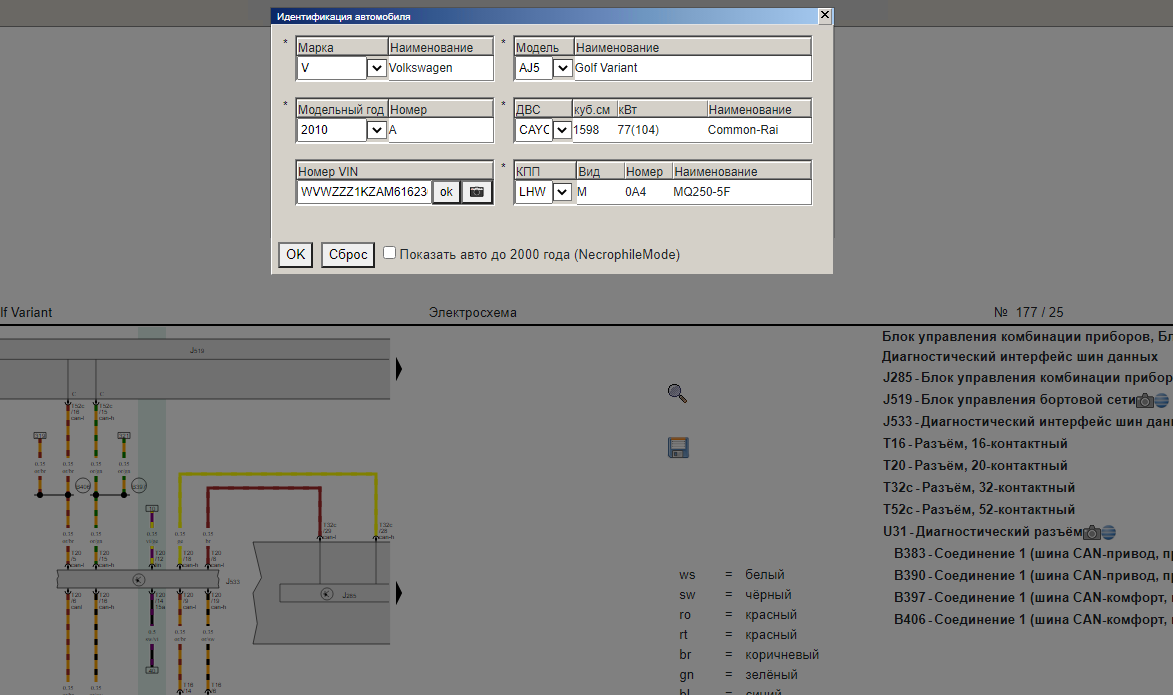This screenshot has height=695, width=1173.
Task: Select the T20 20-pin connector entry
Action: [975, 465]
